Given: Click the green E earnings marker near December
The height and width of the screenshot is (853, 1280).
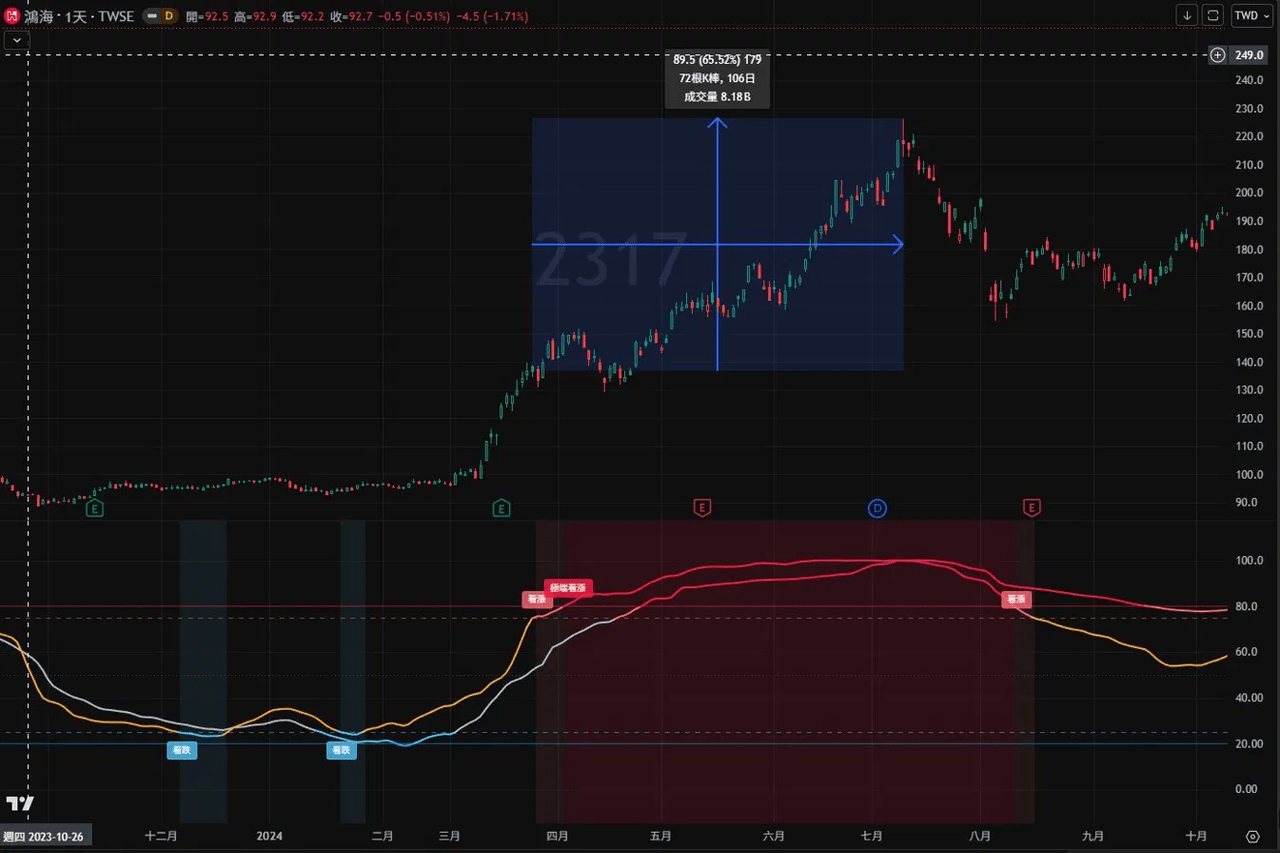Looking at the screenshot, I should [x=95, y=509].
